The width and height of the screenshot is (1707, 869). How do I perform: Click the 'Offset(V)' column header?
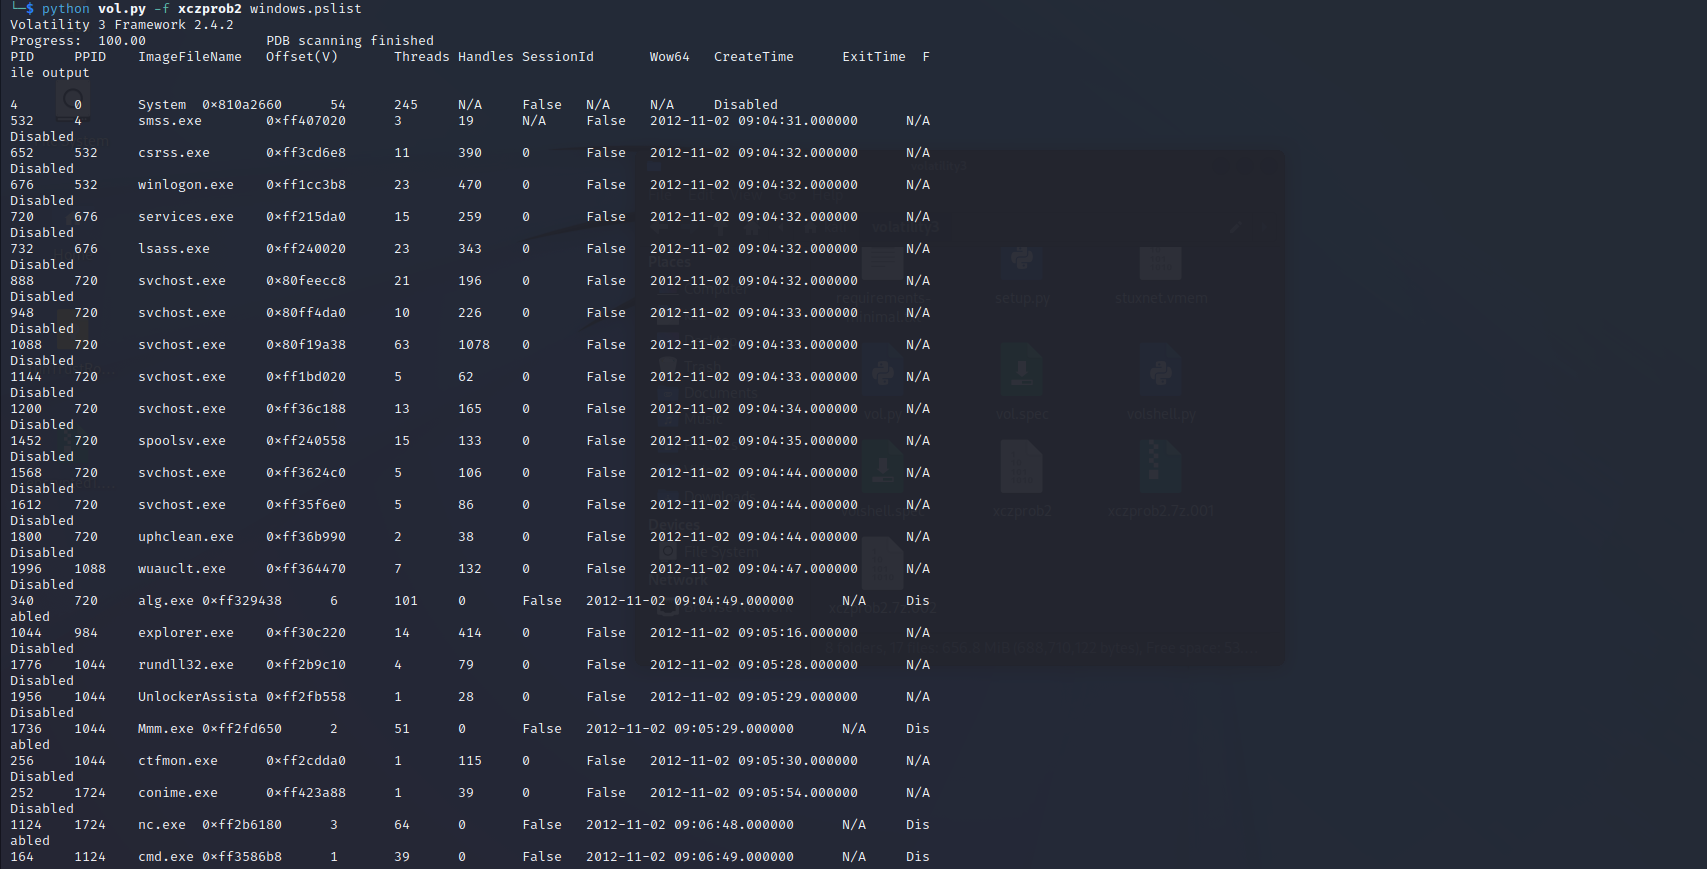pos(302,57)
